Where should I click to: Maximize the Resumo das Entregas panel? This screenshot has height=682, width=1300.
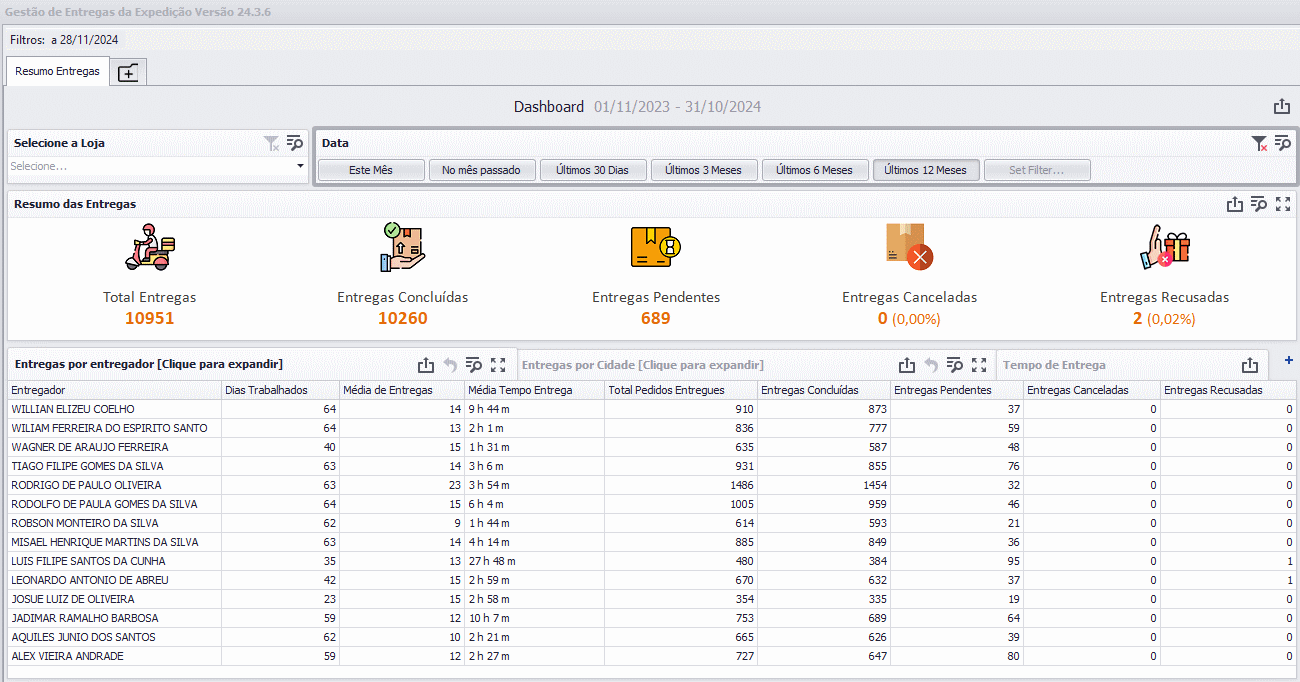click(1283, 204)
